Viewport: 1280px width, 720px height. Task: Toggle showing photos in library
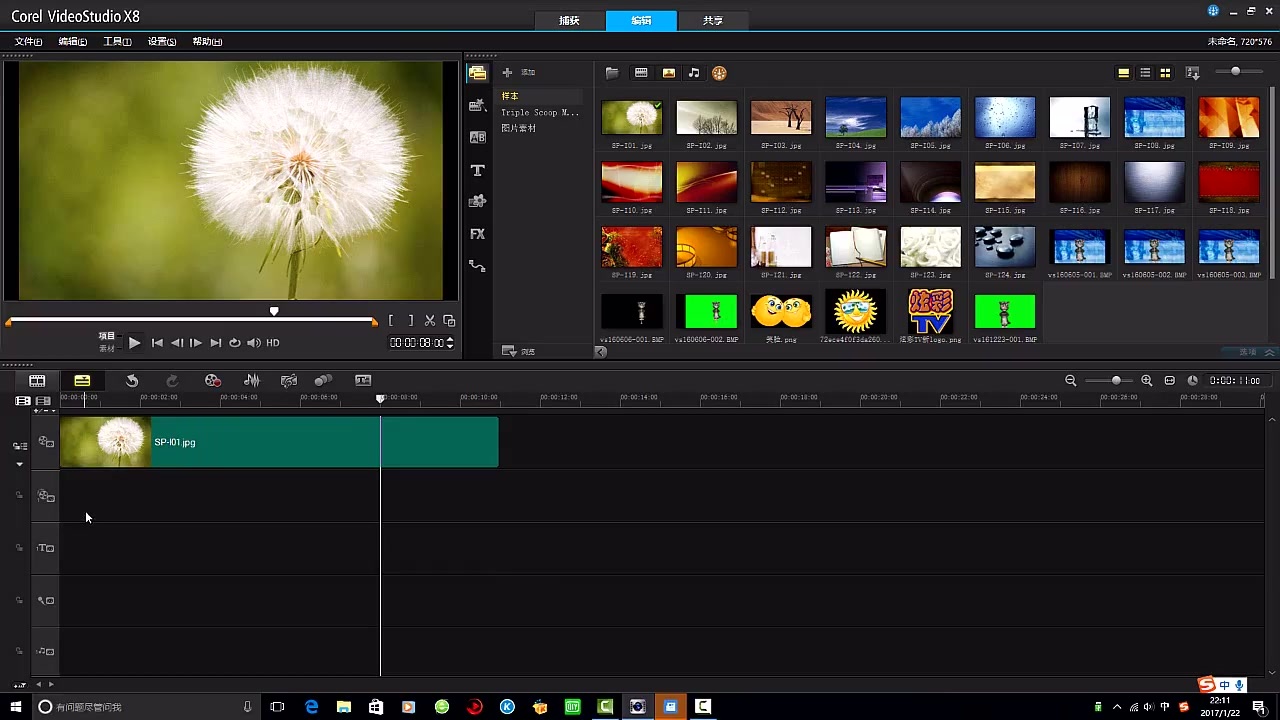[668, 73]
